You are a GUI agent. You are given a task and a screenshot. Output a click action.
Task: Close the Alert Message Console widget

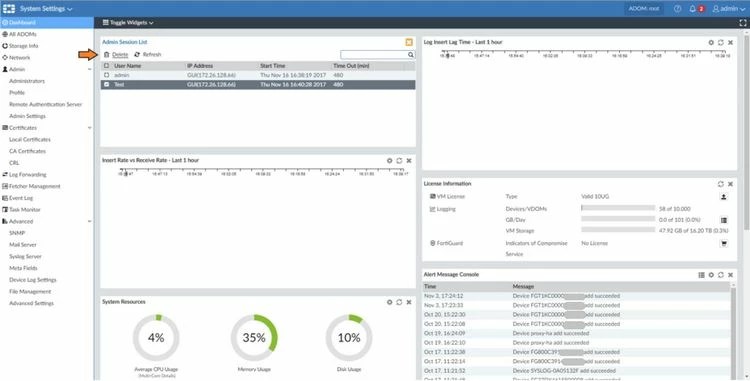(730, 275)
